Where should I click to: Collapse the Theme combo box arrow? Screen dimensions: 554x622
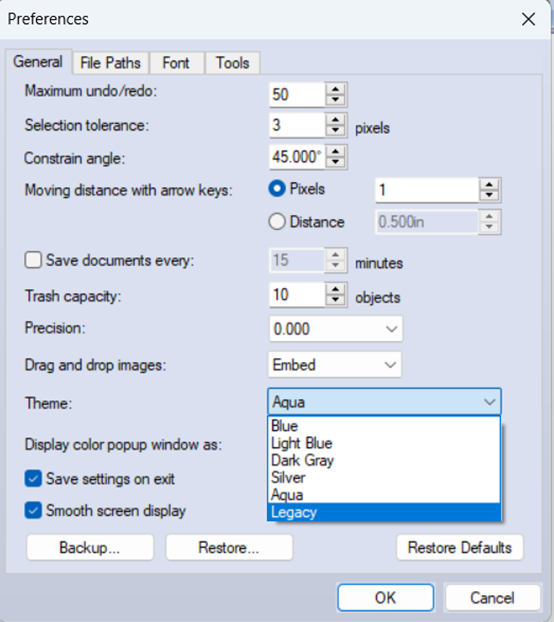(x=490, y=402)
